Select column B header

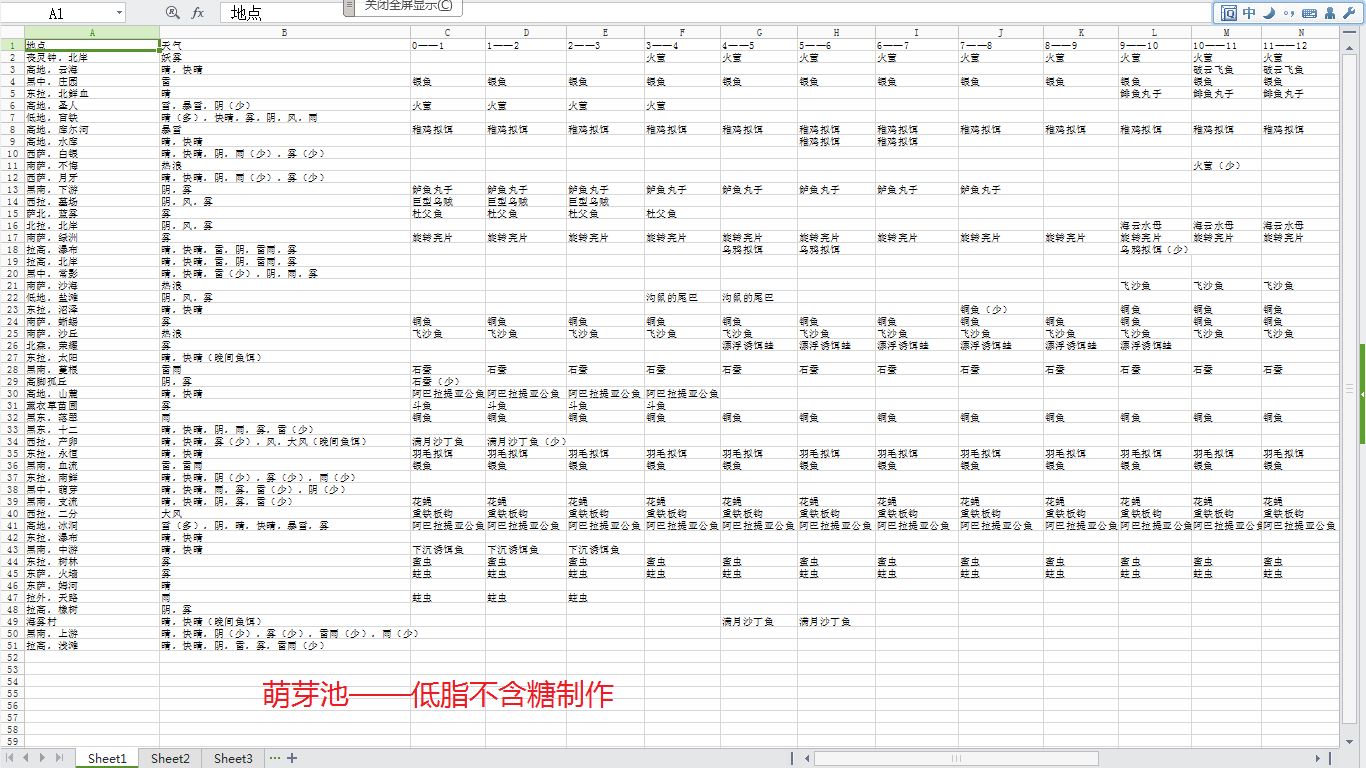coord(284,33)
